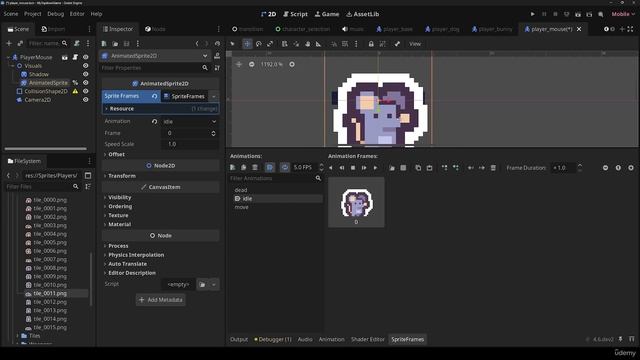The image size is (640, 360).
Task: Instantiate a child scene with link icon
Action: (20, 43)
